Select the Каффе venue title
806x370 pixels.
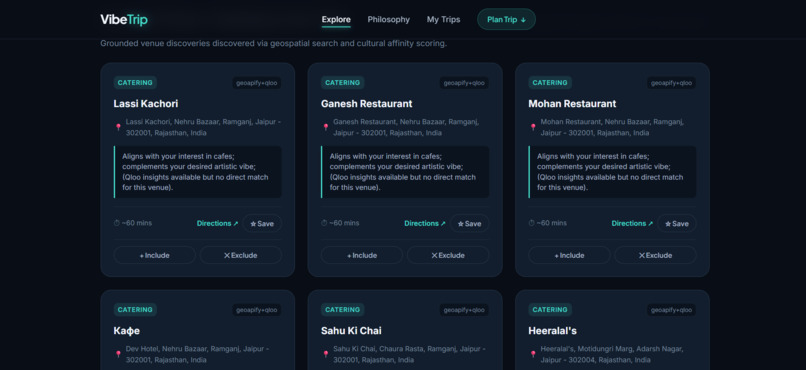[126, 331]
